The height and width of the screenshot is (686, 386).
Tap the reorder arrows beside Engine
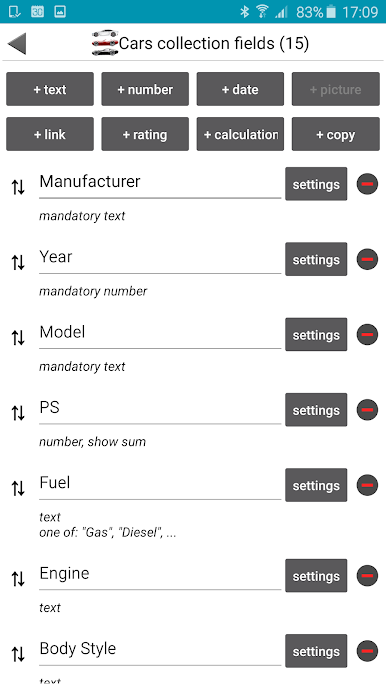[18, 579]
